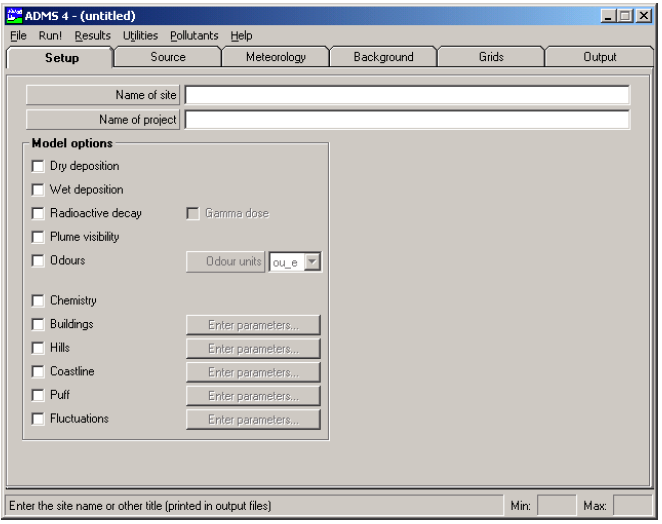Enable the Buildings model option
662x524 pixels.
38,324
